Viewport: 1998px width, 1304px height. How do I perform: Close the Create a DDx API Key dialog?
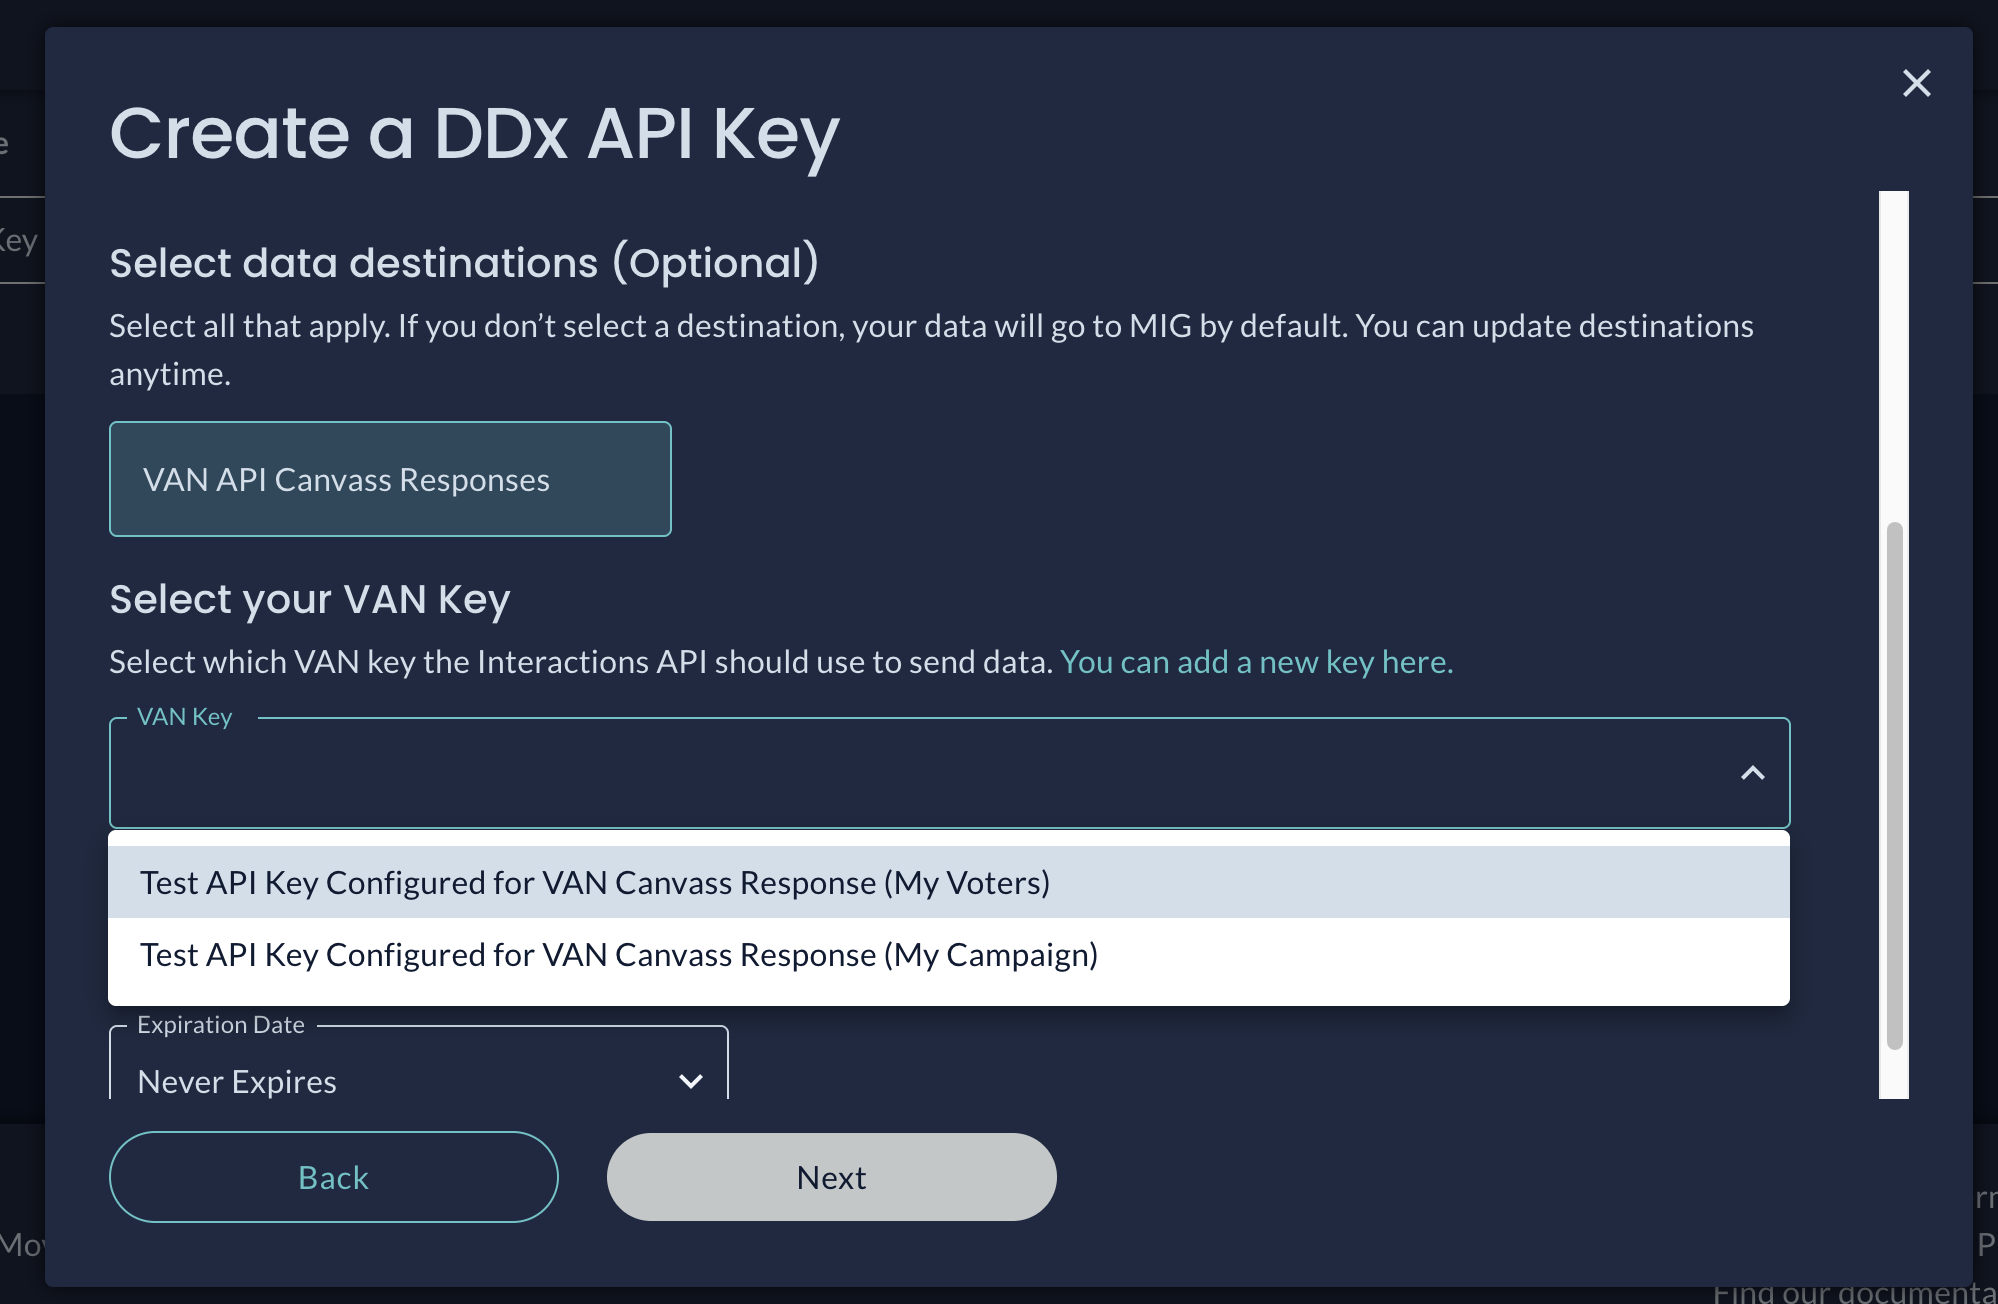(1916, 83)
